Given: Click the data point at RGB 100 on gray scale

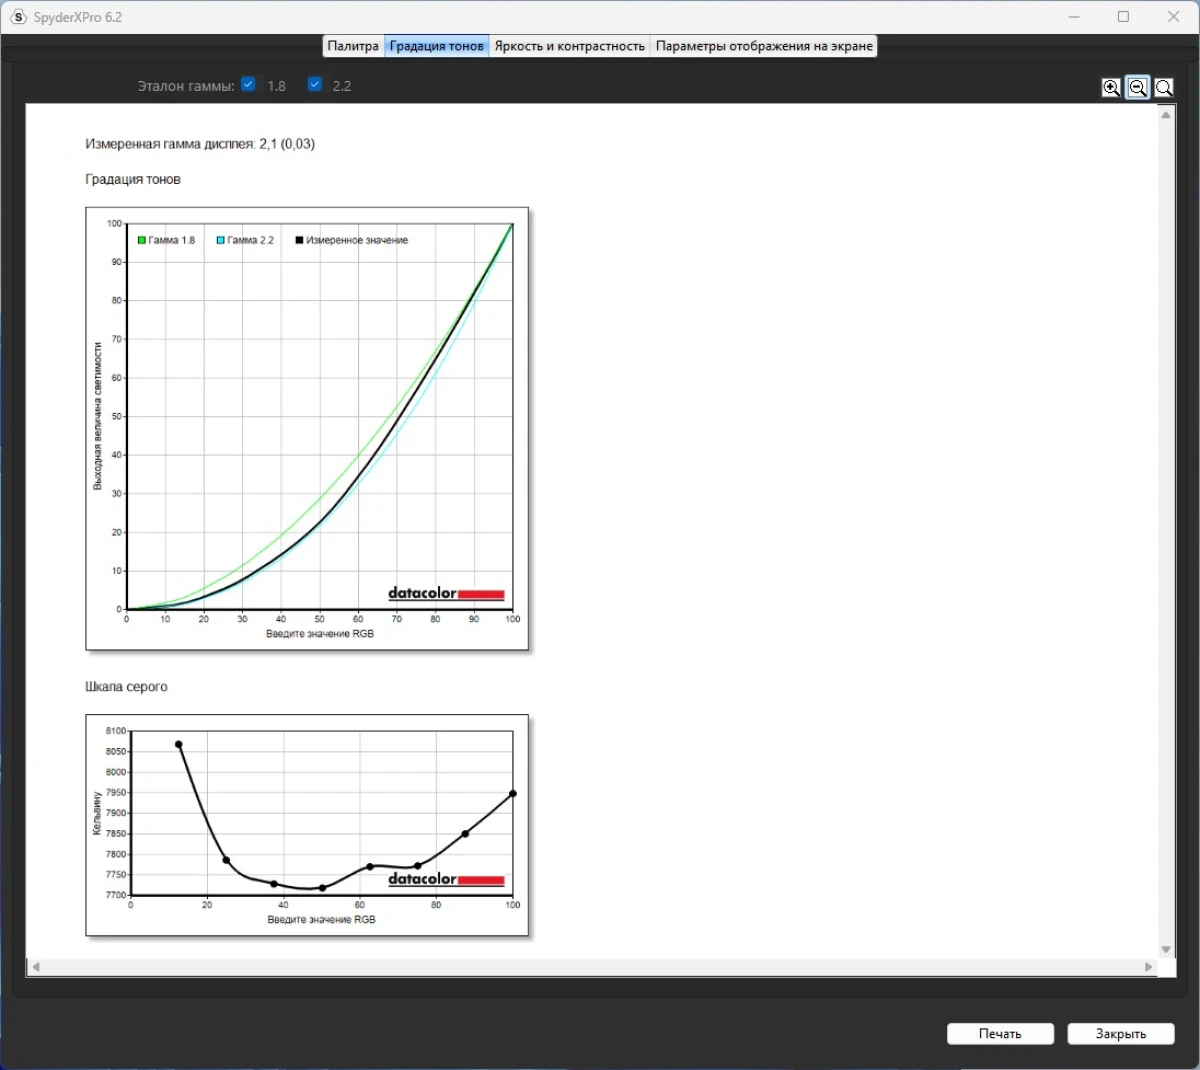Looking at the screenshot, I should click(x=513, y=794).
